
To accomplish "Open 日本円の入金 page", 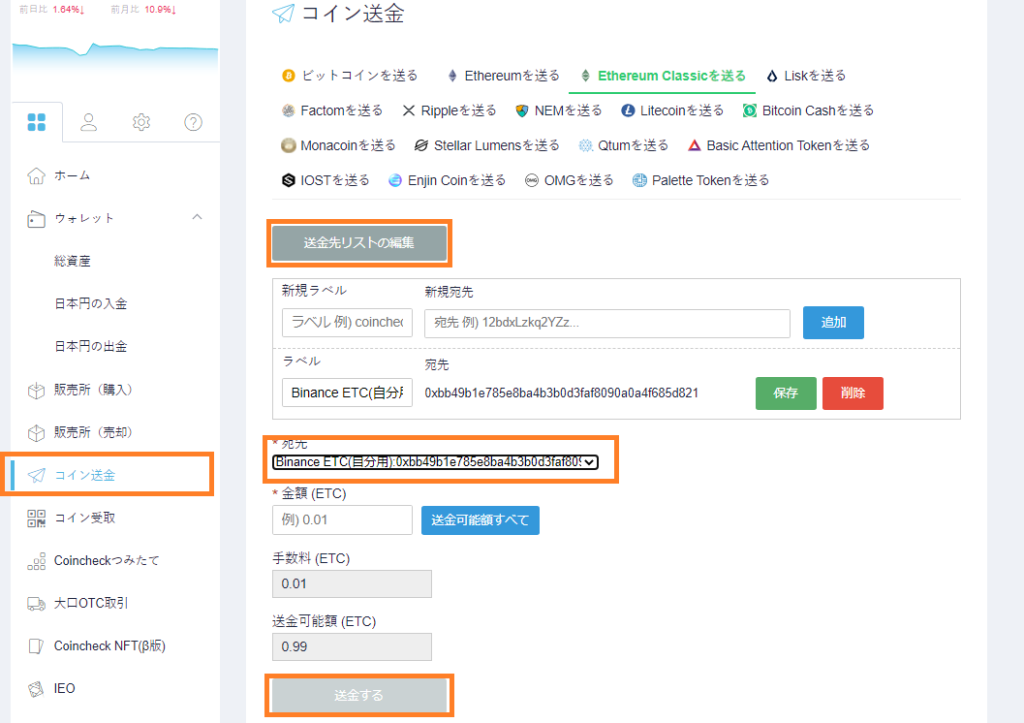I will point(91,304).
